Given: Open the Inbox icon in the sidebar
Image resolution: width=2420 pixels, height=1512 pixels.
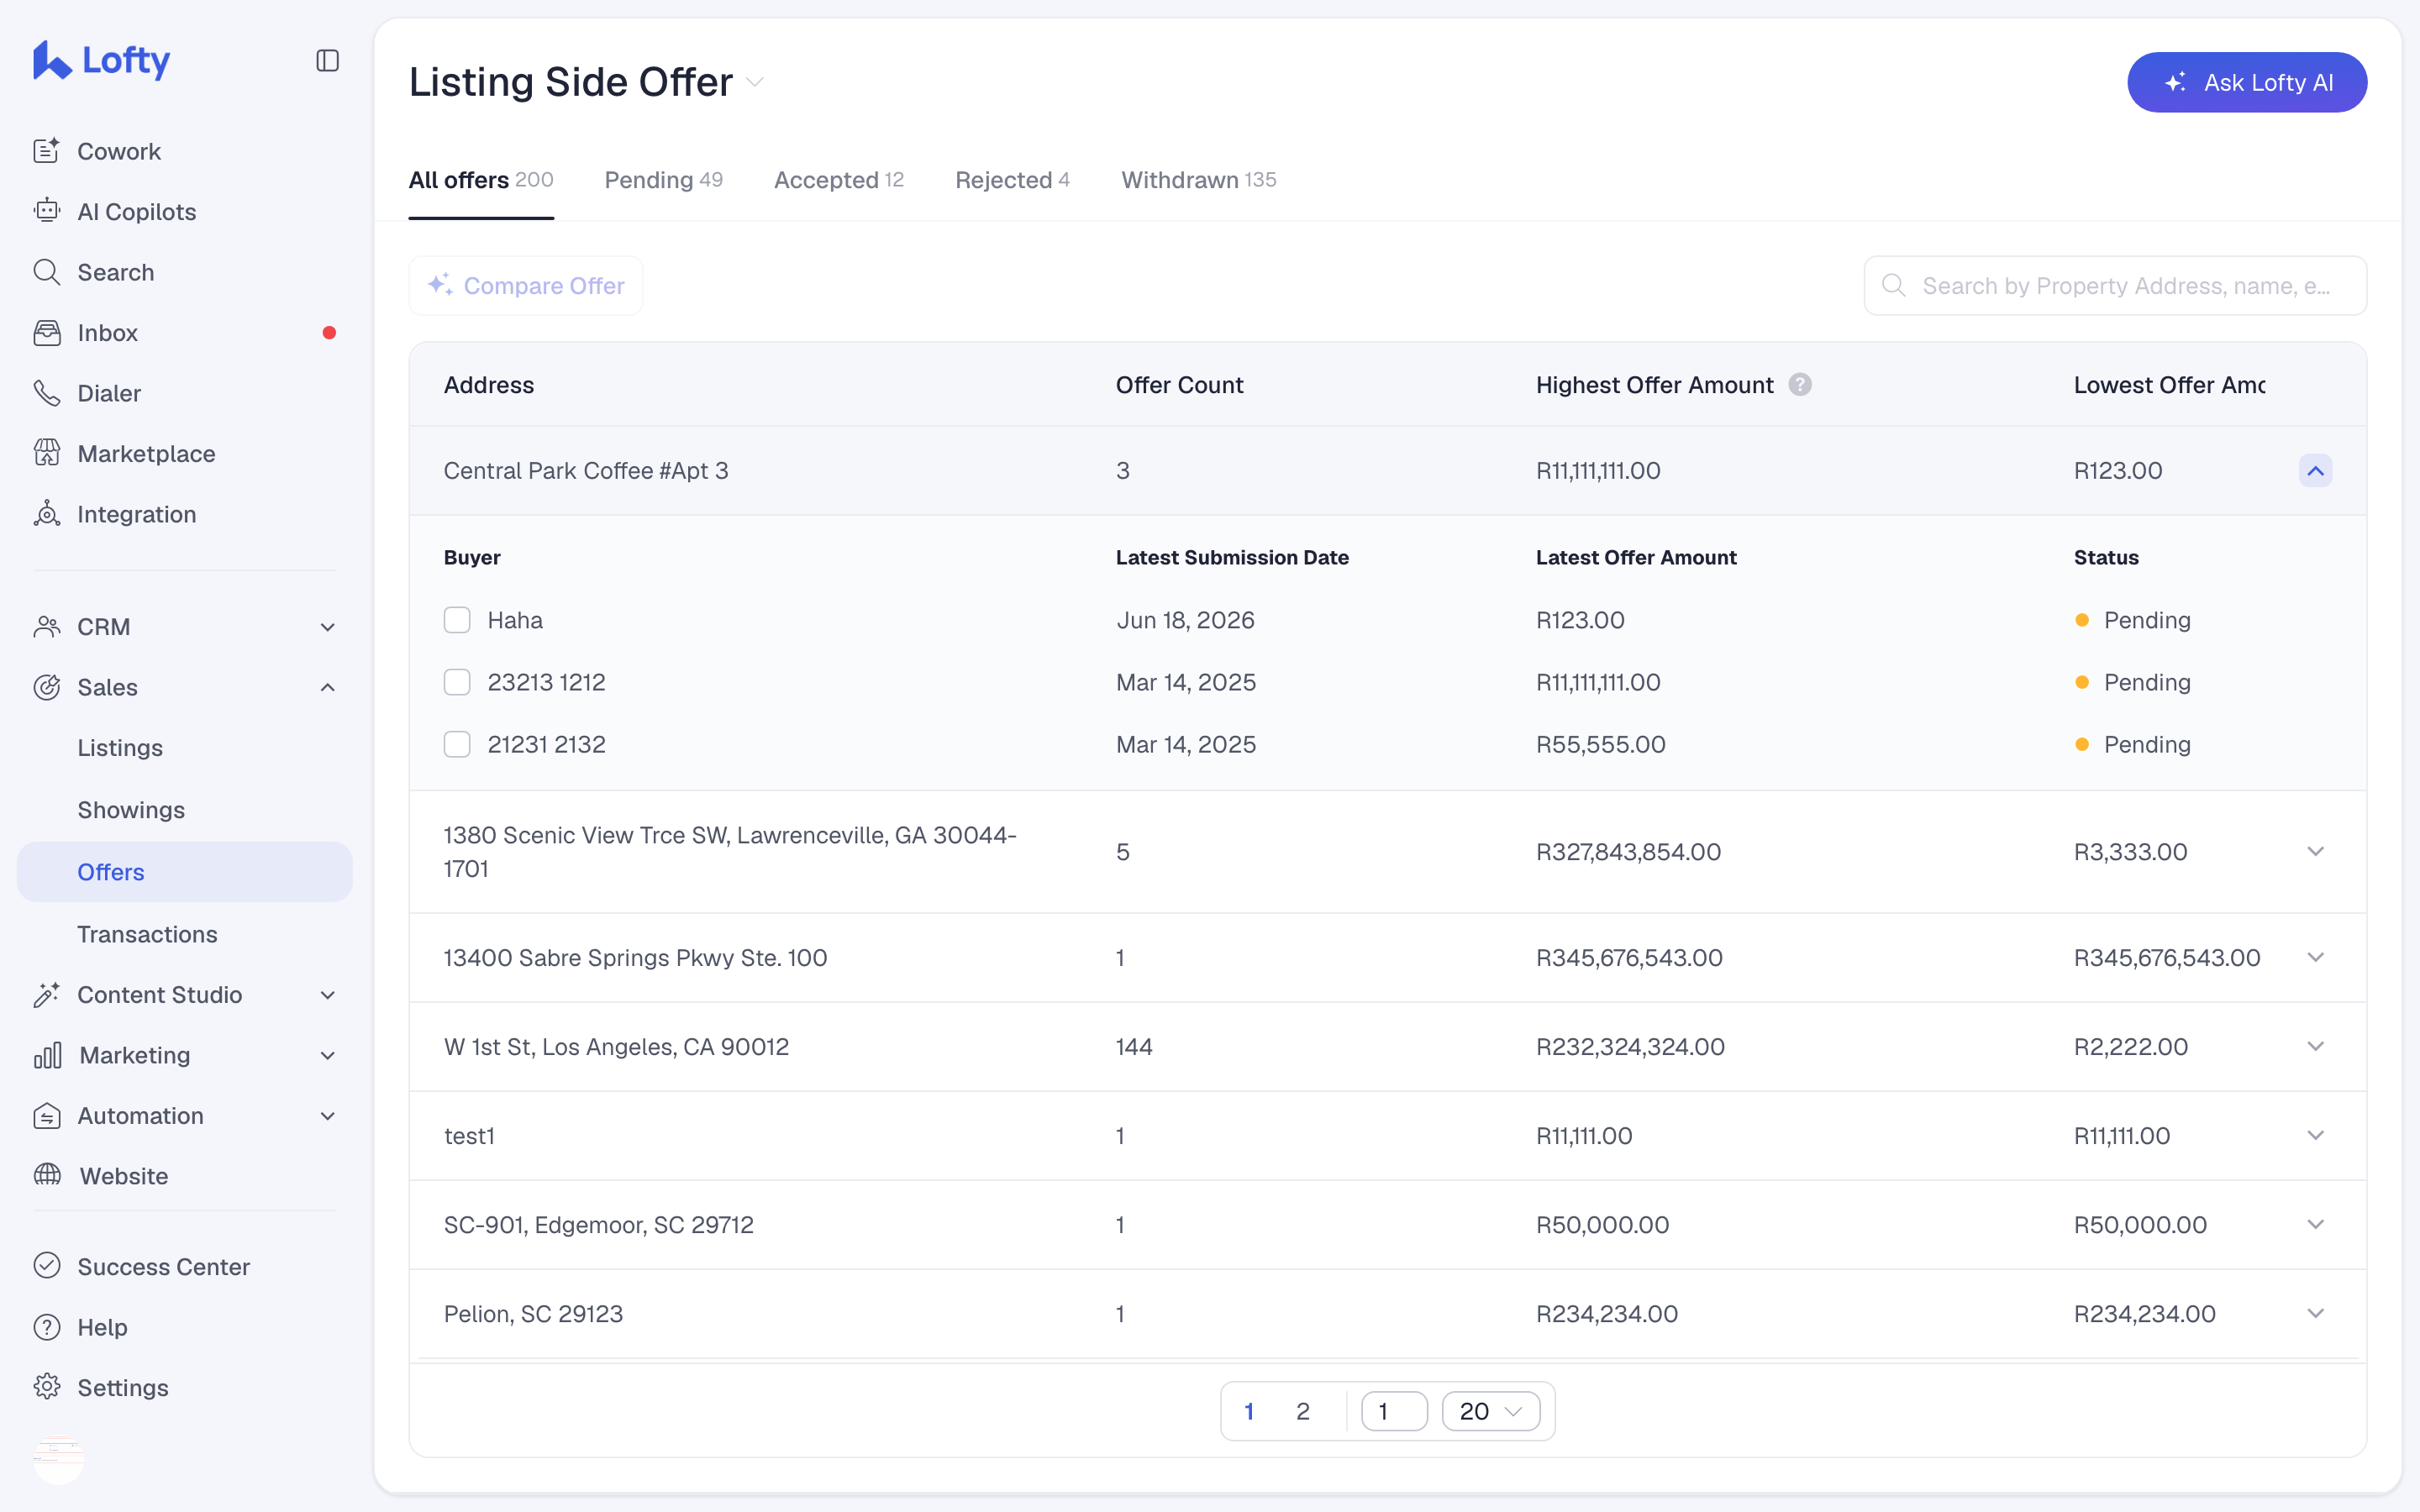Looking at the screenshot, I should tap(47, 333).
